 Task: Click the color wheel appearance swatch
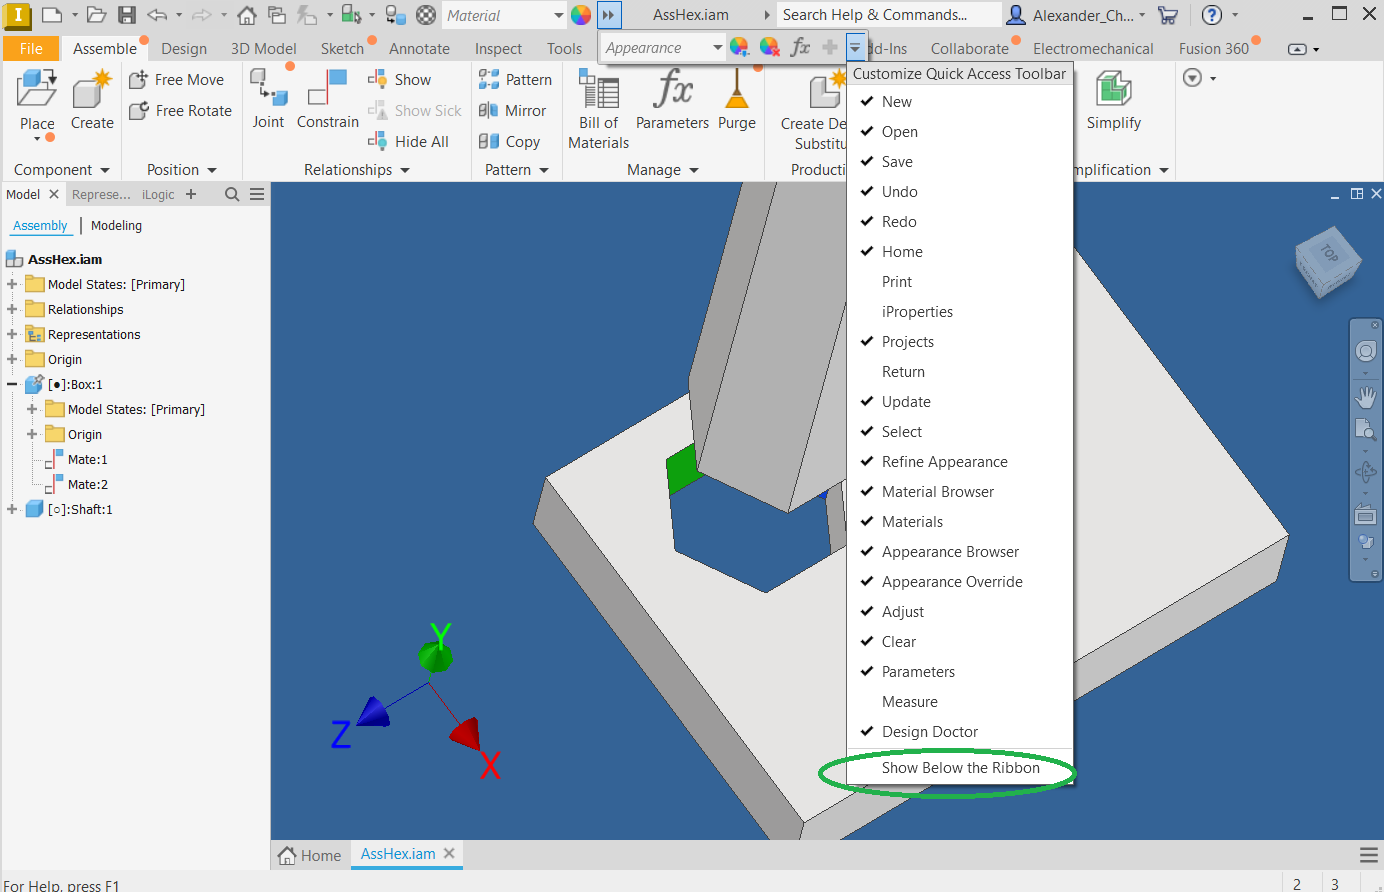(x=581, y=15)
